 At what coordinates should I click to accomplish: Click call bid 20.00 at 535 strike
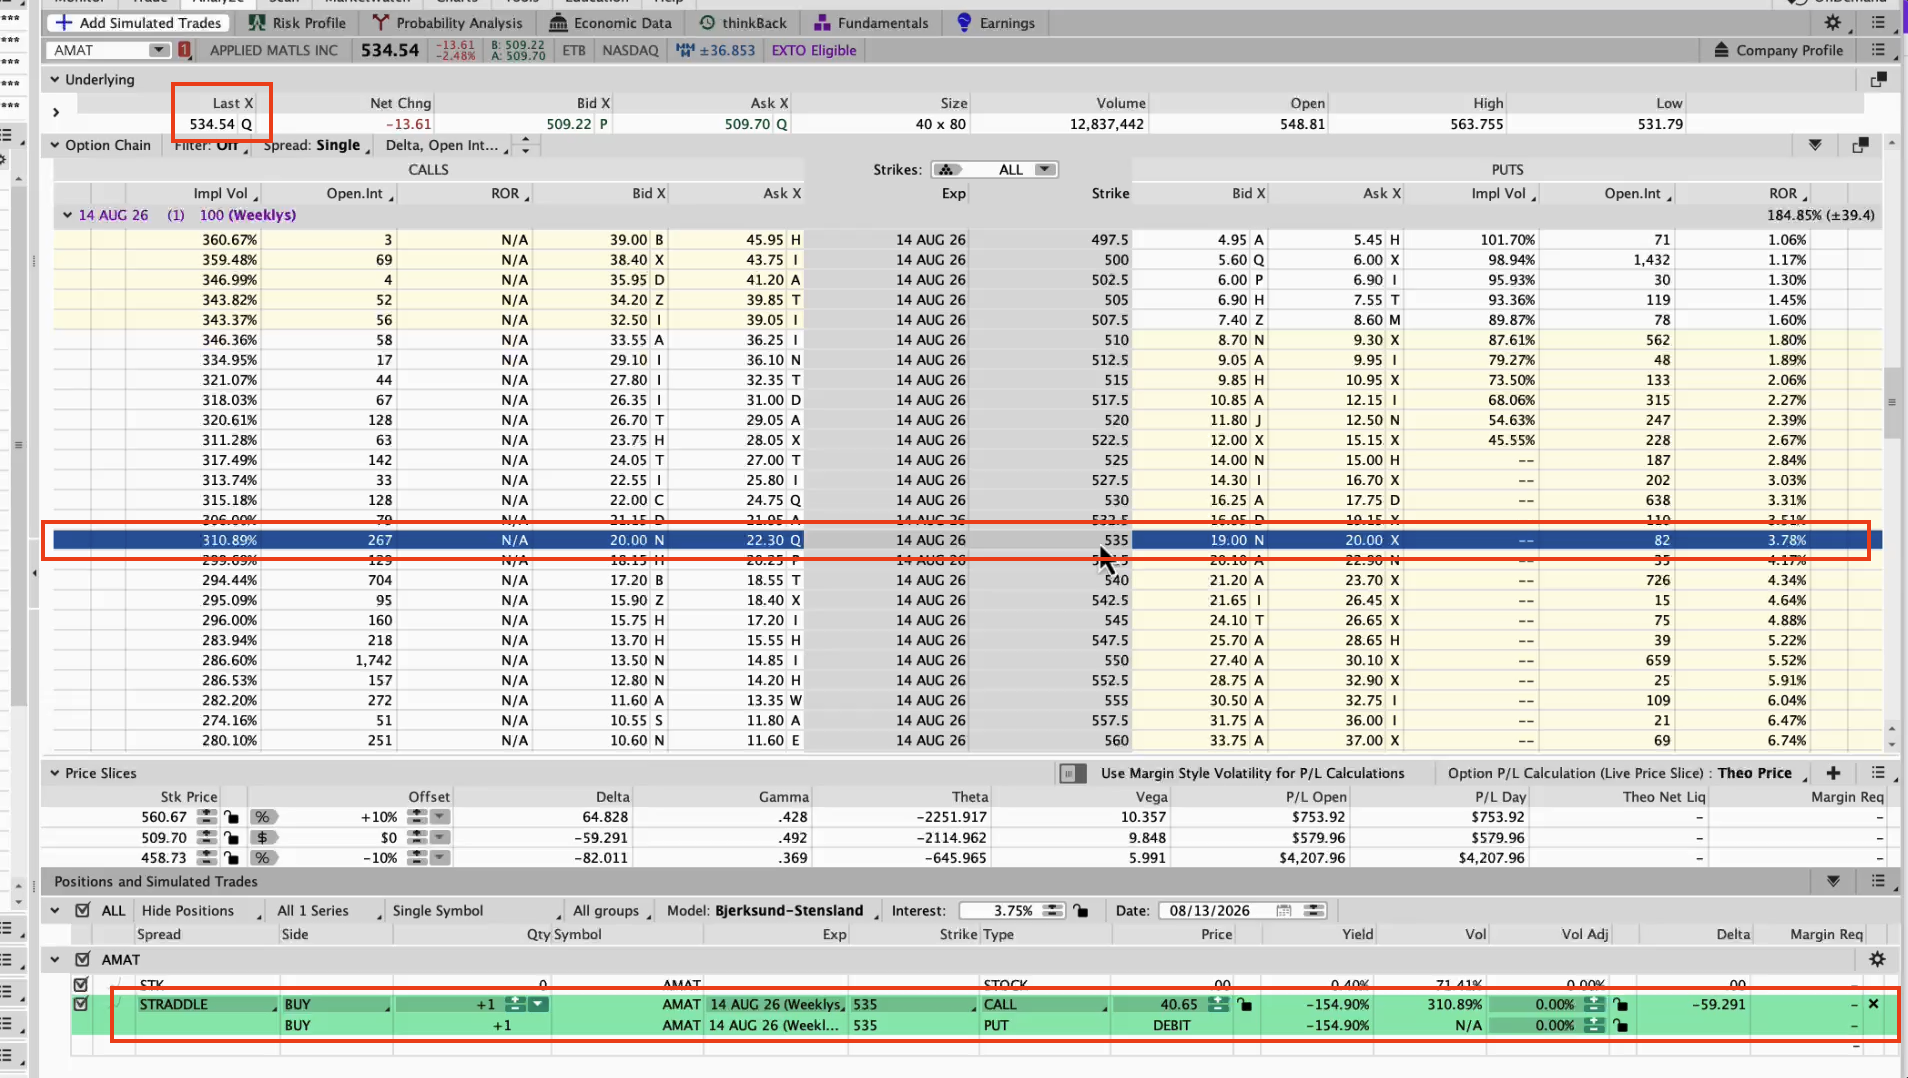coord(629,540)
